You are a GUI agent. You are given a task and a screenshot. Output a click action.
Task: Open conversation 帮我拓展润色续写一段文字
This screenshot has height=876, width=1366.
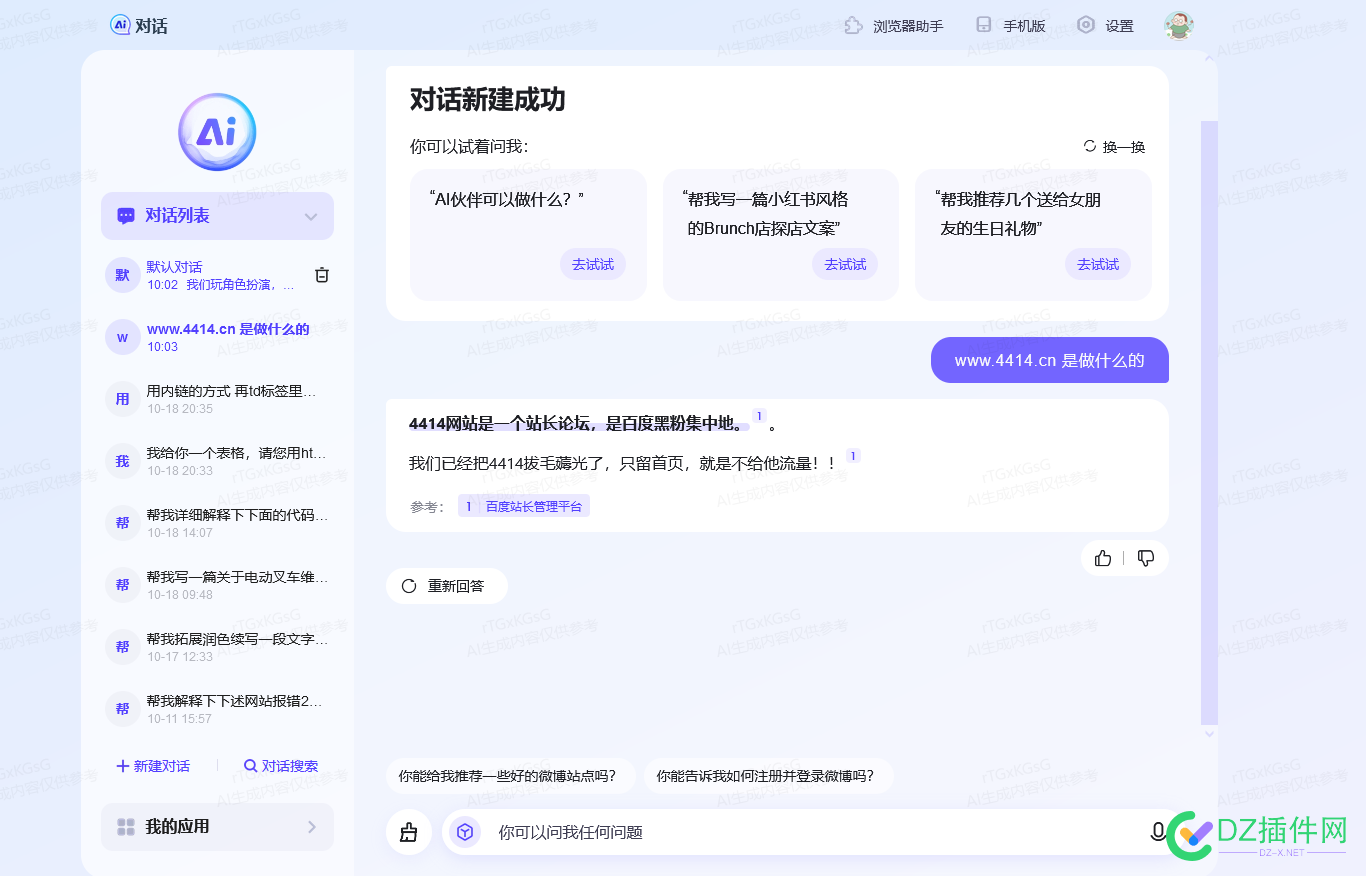(x=217, y=647)
